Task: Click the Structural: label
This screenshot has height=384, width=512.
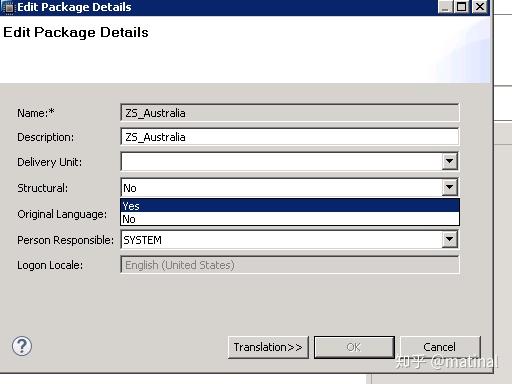Action: 42,188
